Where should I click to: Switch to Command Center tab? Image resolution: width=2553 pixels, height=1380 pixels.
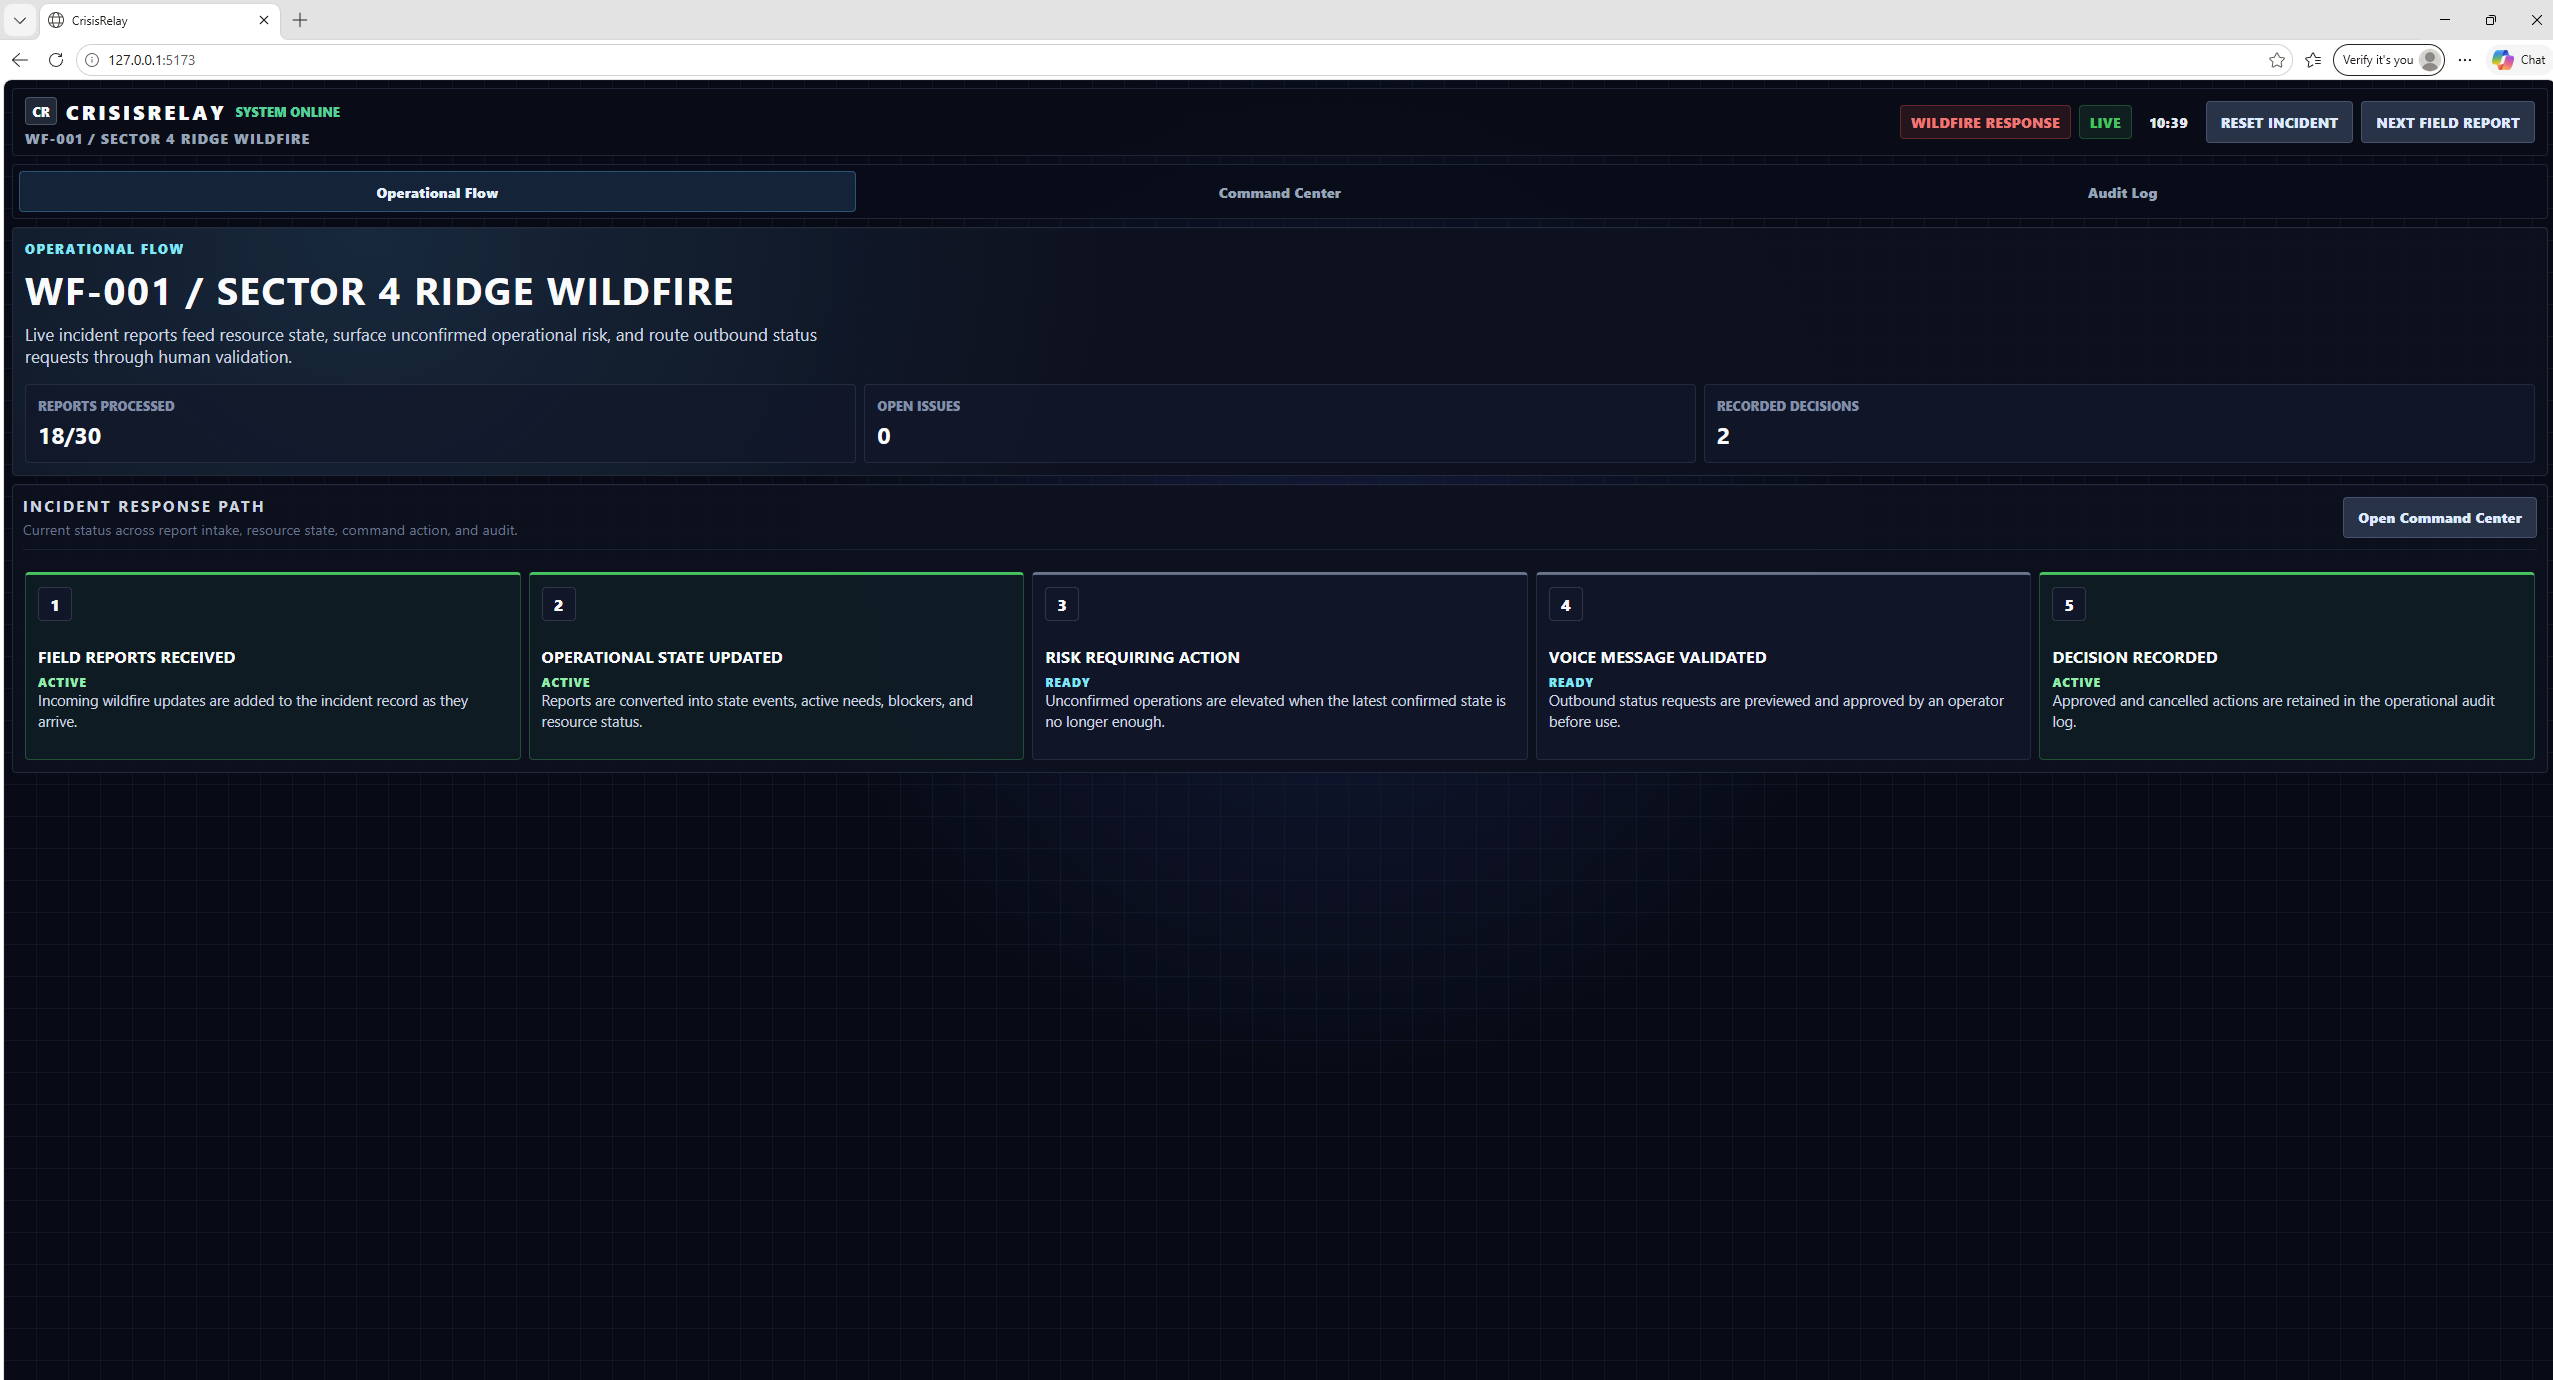pyautogui.click(x=1279, y=192)
